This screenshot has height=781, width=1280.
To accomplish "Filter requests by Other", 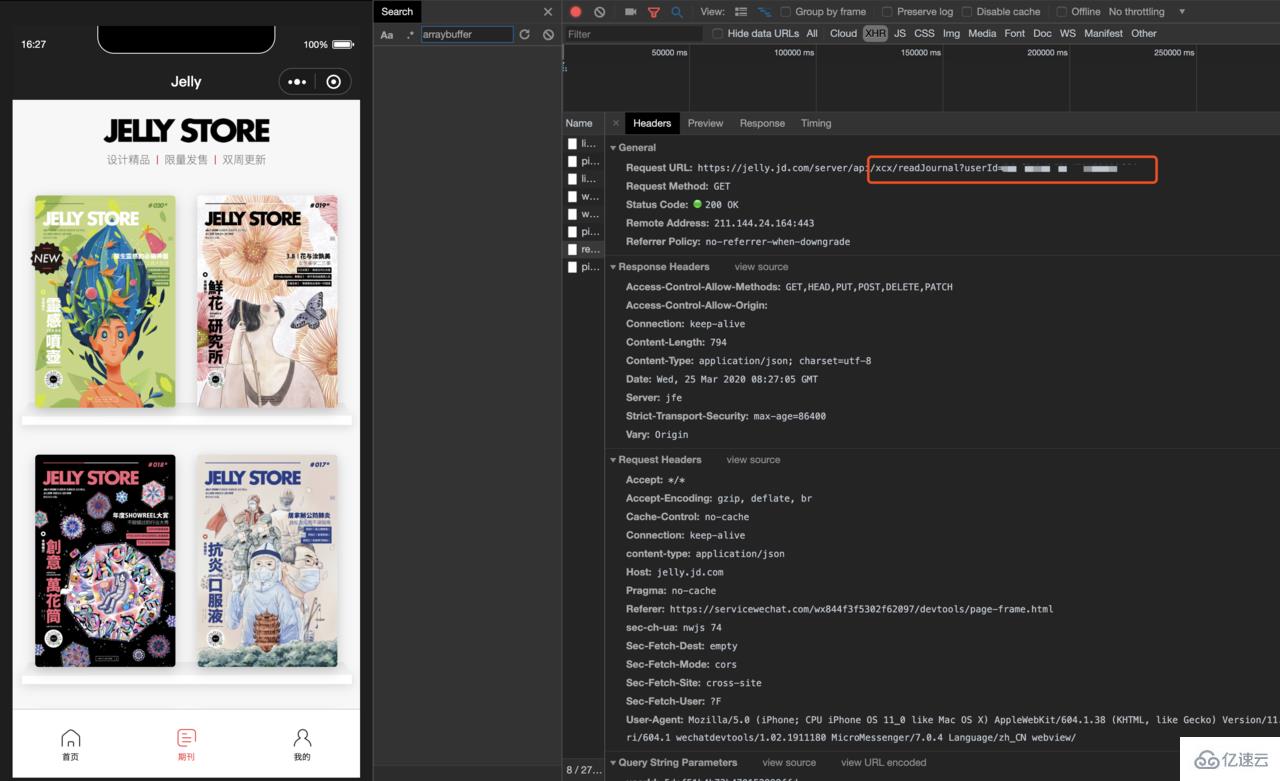I will click(1144, 34).
